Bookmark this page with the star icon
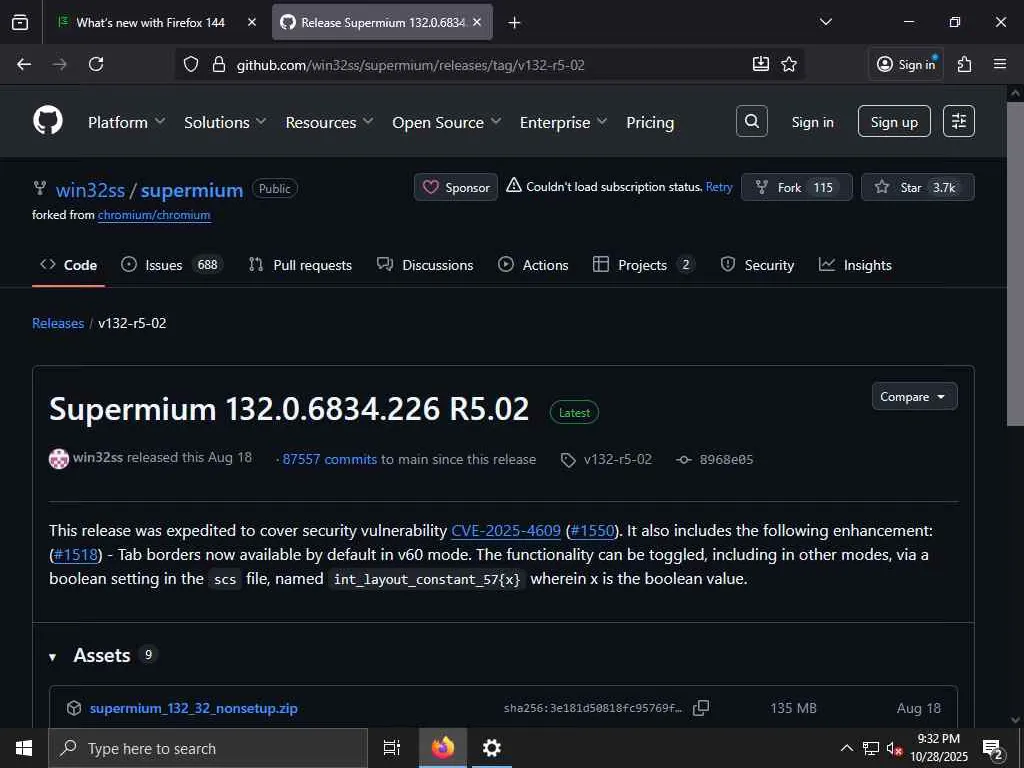Image resolution: width=1024 pixels, height=768 pixels. point(789,64)
